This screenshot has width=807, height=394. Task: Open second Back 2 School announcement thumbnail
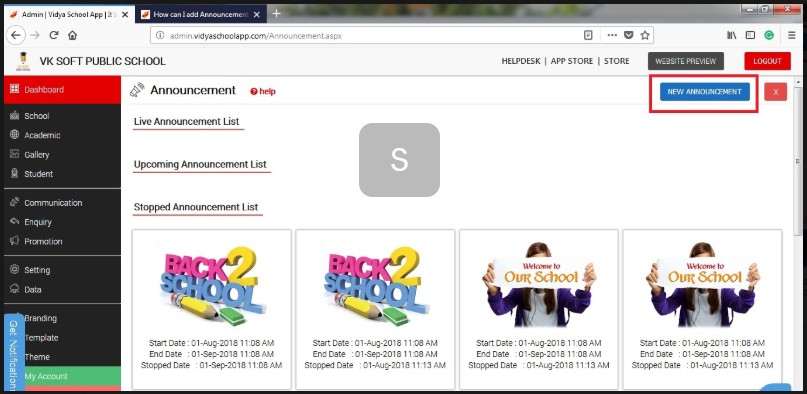coord(376,287)
